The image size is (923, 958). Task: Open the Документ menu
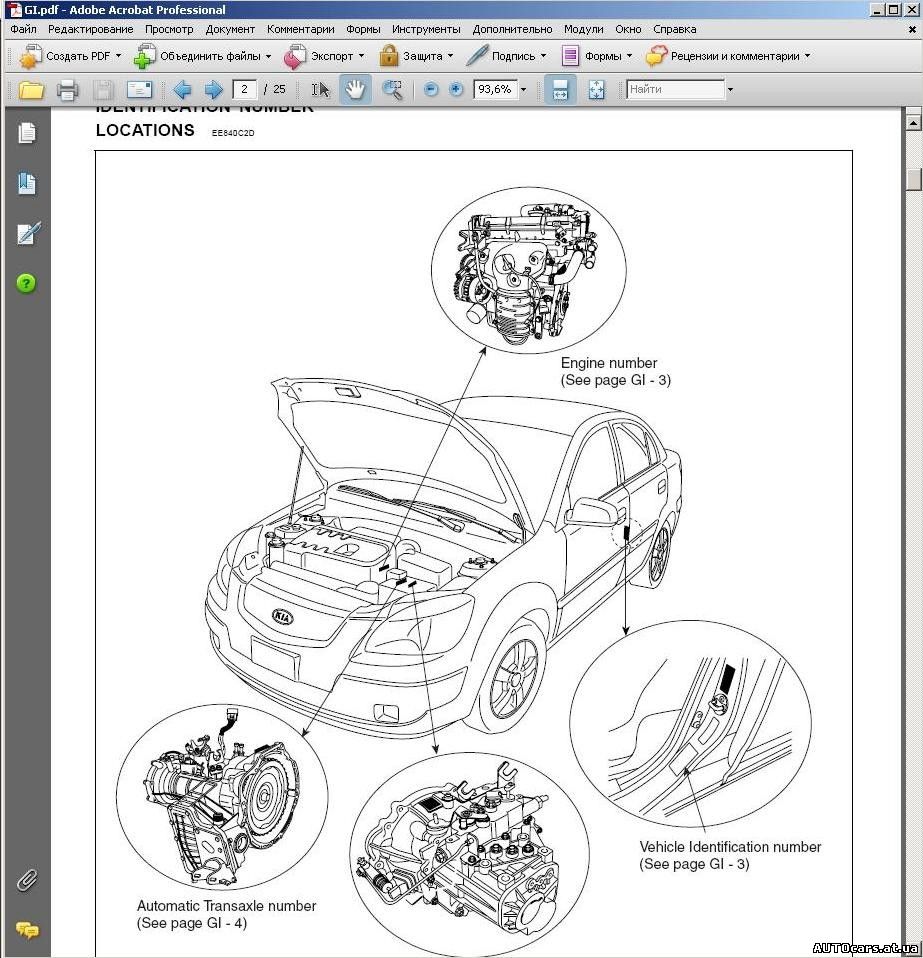pos(230,29)
